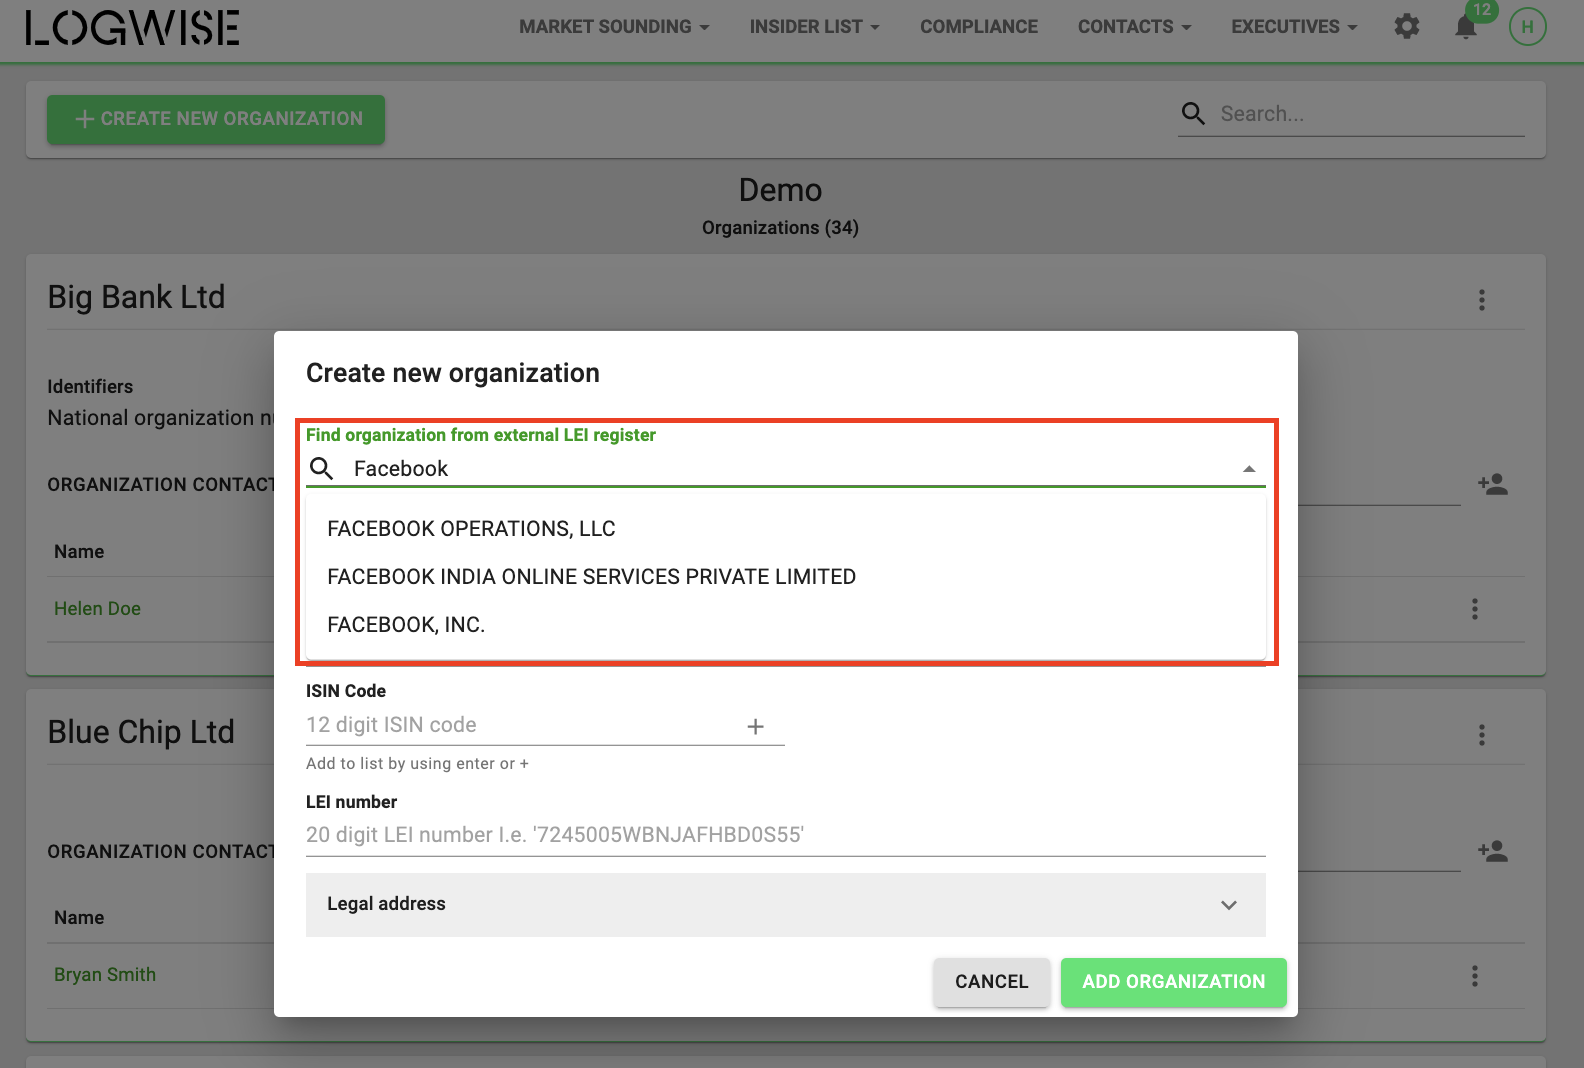
Task: Click the Big Bank Ltd heading
Action: pyautogui.click(x=137, y=297)
